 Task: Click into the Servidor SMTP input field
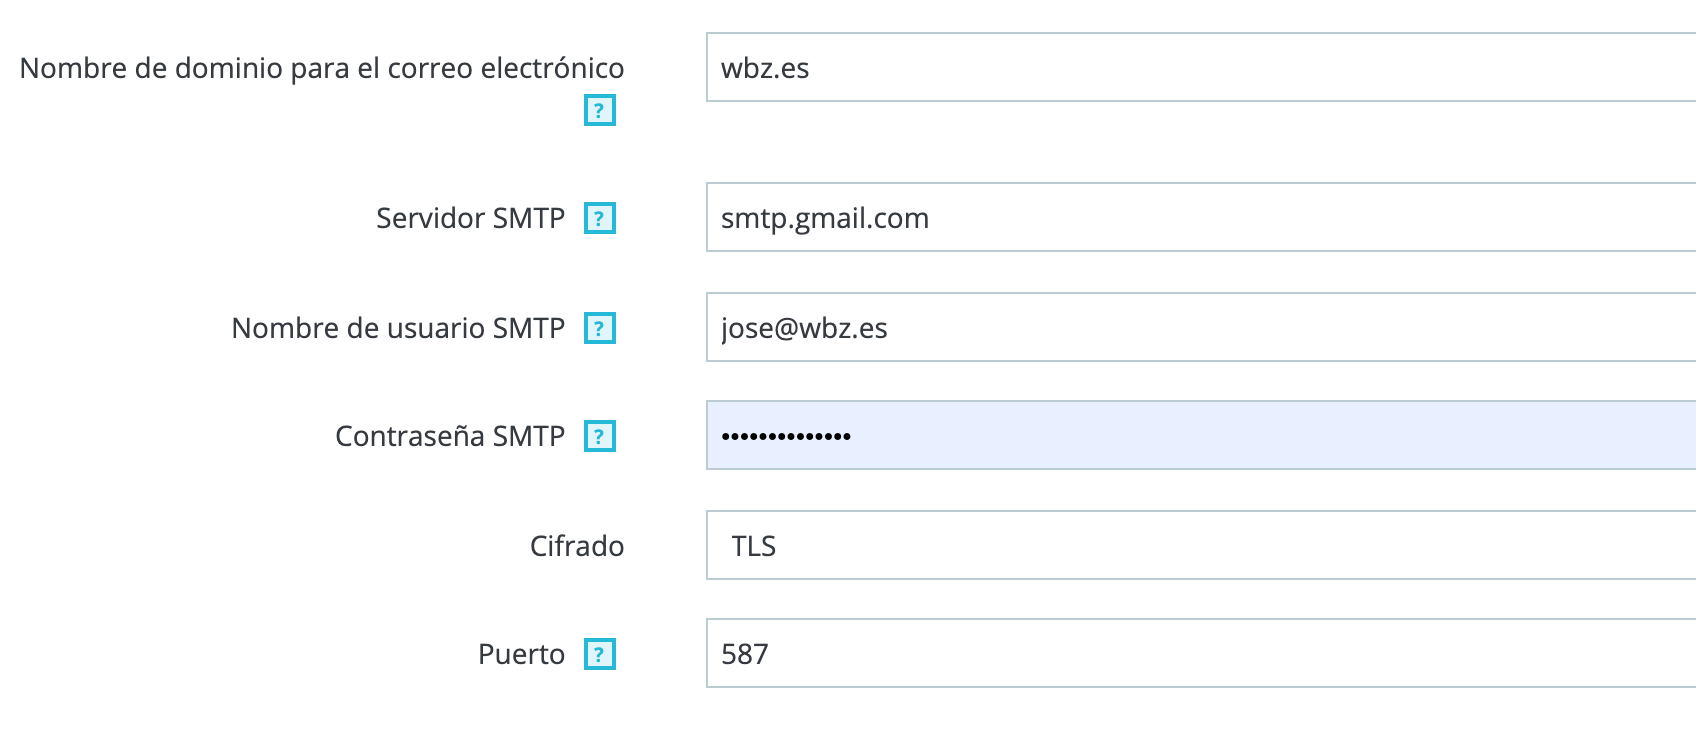tap(1201, 217)
